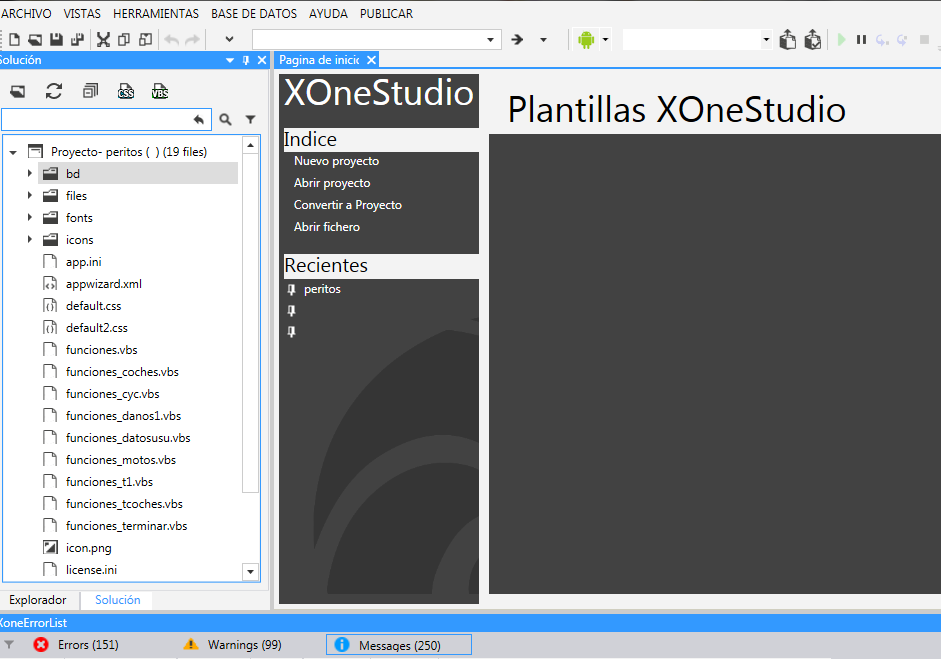Switch to the Solución bottom tab
This screenshot has height=659, width=941.
coord(118,600)
